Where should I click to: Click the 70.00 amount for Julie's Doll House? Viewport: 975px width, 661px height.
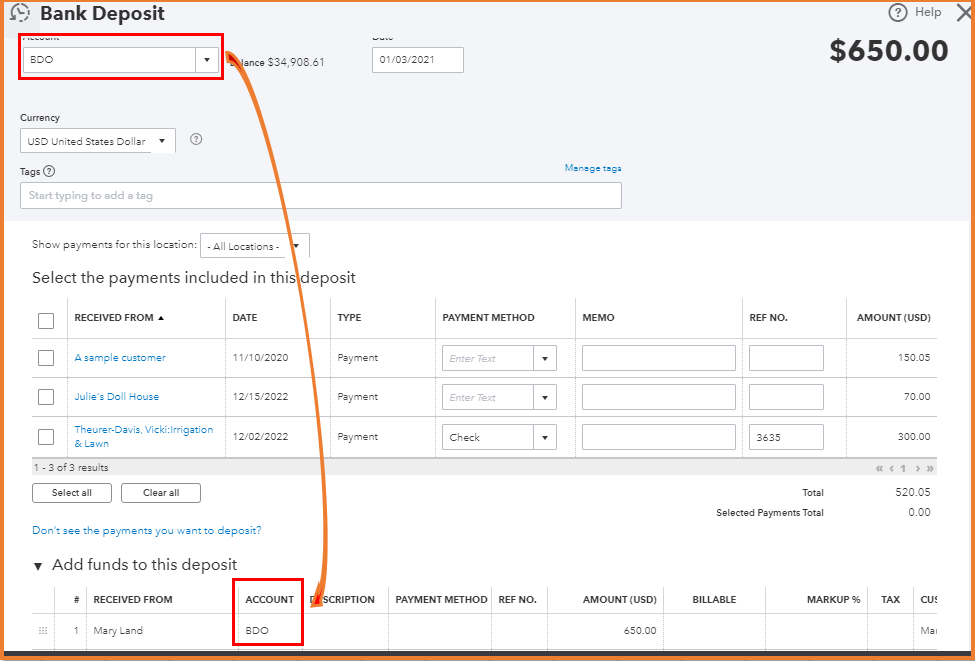coord(917,396)
